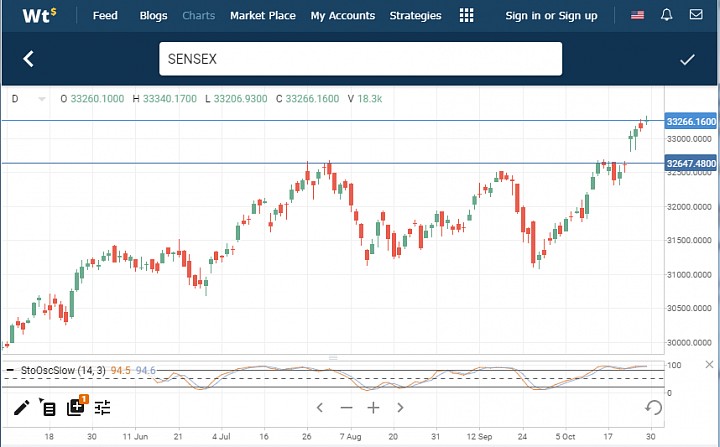Go to My Accounts
Image resolution: width=720 pixels, height=447 pixels.
coord(343,16)
